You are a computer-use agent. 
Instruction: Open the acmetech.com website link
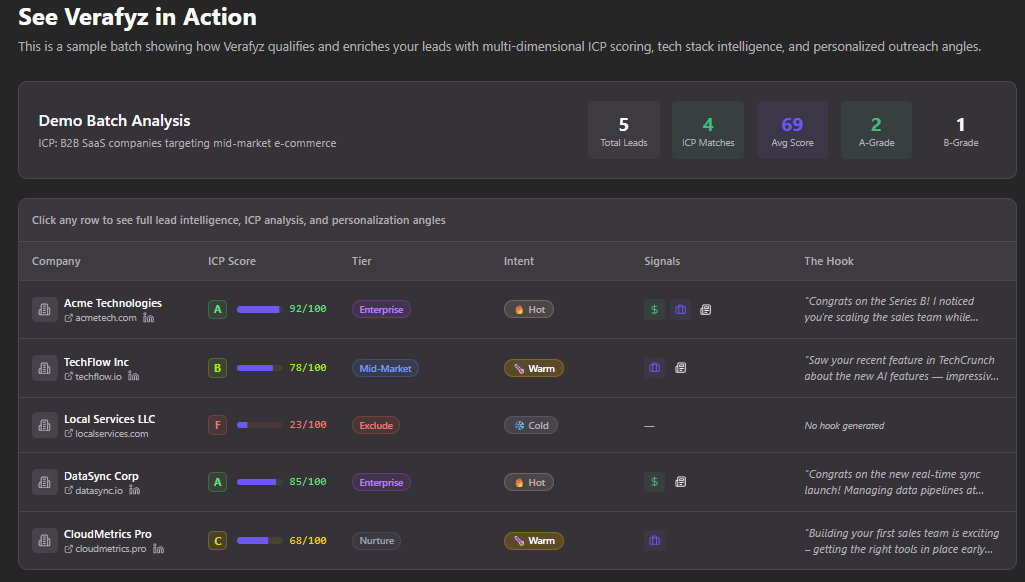point(105,318)
